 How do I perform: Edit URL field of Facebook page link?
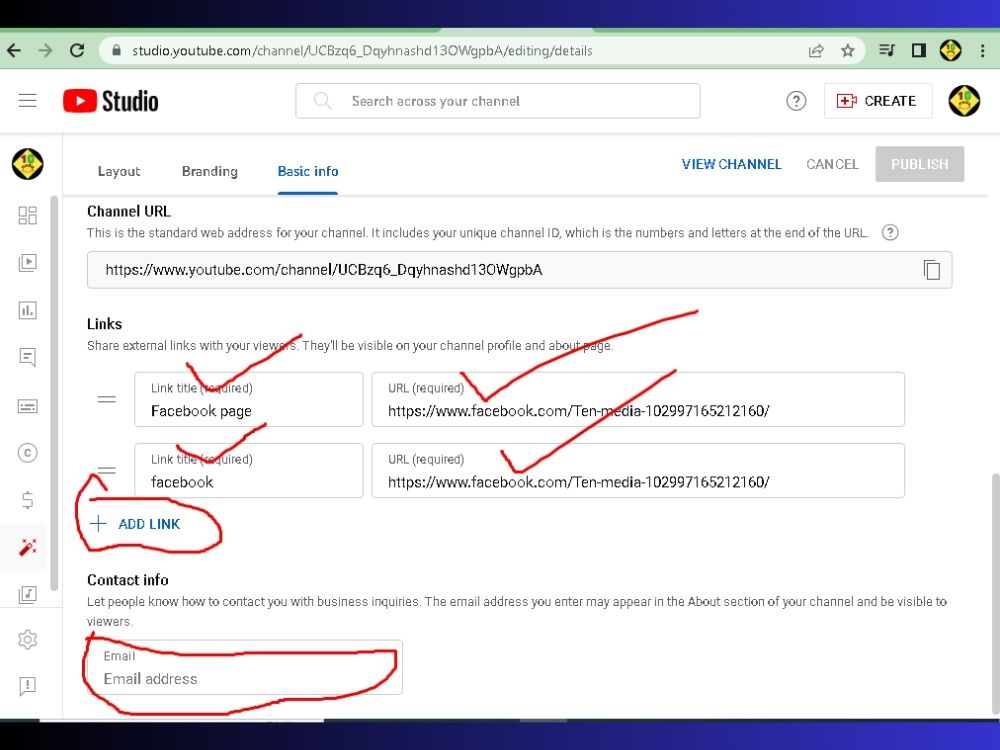[638, 399]
